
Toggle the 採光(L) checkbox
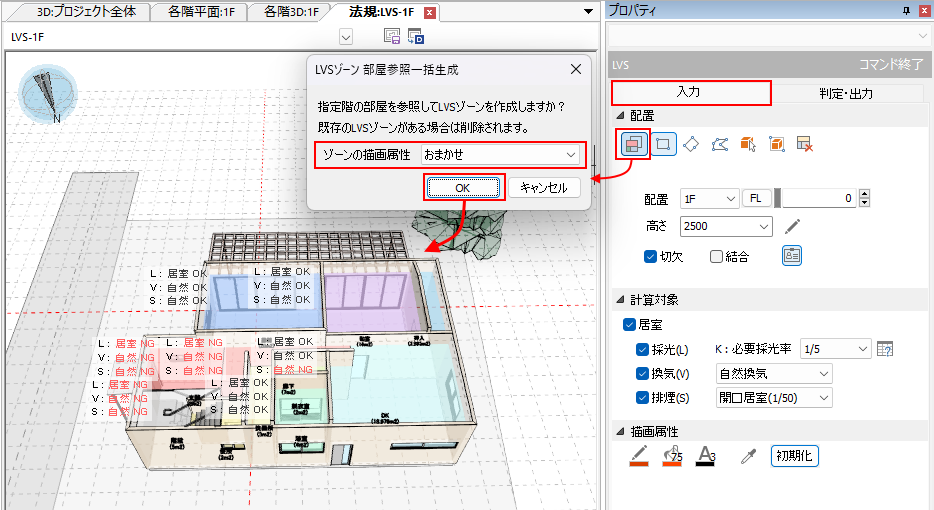coord(643,349)
